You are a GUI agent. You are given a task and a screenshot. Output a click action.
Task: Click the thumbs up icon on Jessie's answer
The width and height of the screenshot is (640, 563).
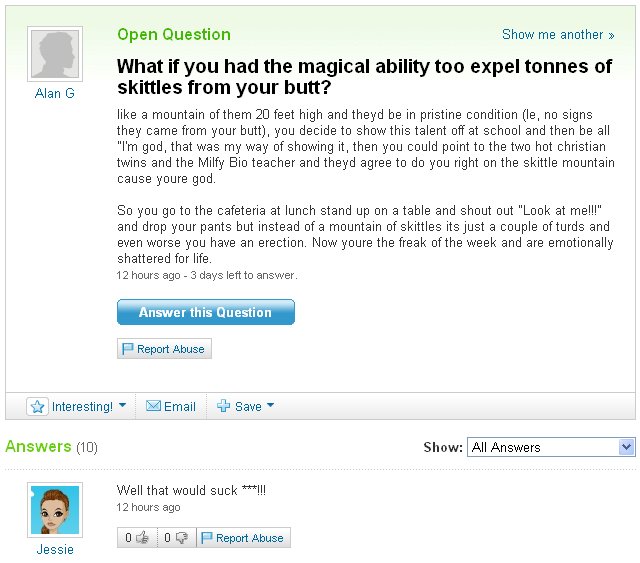coord(142,538)
